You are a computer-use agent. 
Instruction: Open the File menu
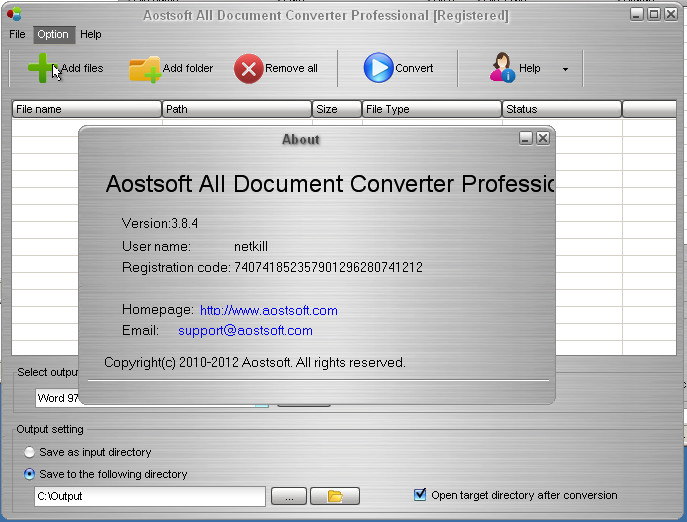click(17, 34)
